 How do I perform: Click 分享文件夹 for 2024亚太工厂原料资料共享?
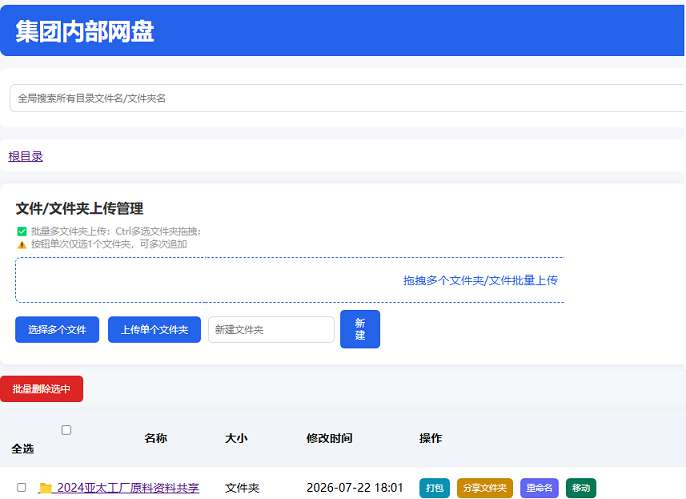485,488
